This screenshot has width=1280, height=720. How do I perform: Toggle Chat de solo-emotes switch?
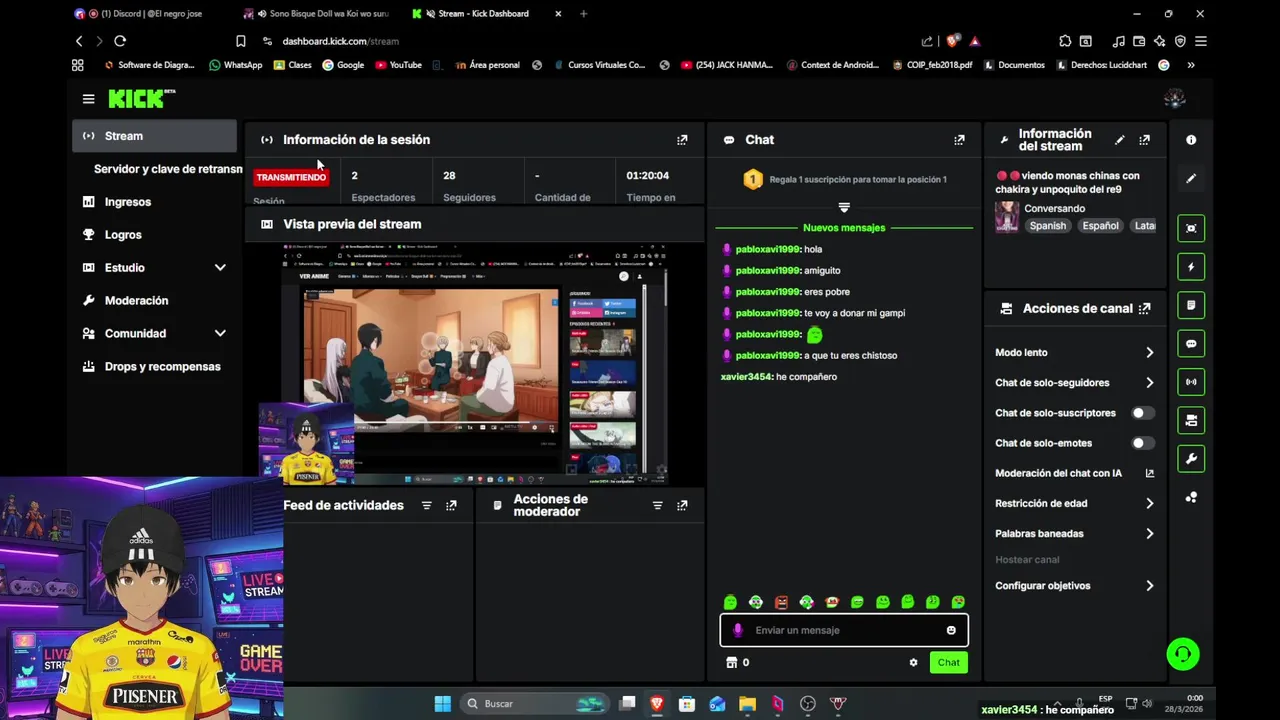1142,443
